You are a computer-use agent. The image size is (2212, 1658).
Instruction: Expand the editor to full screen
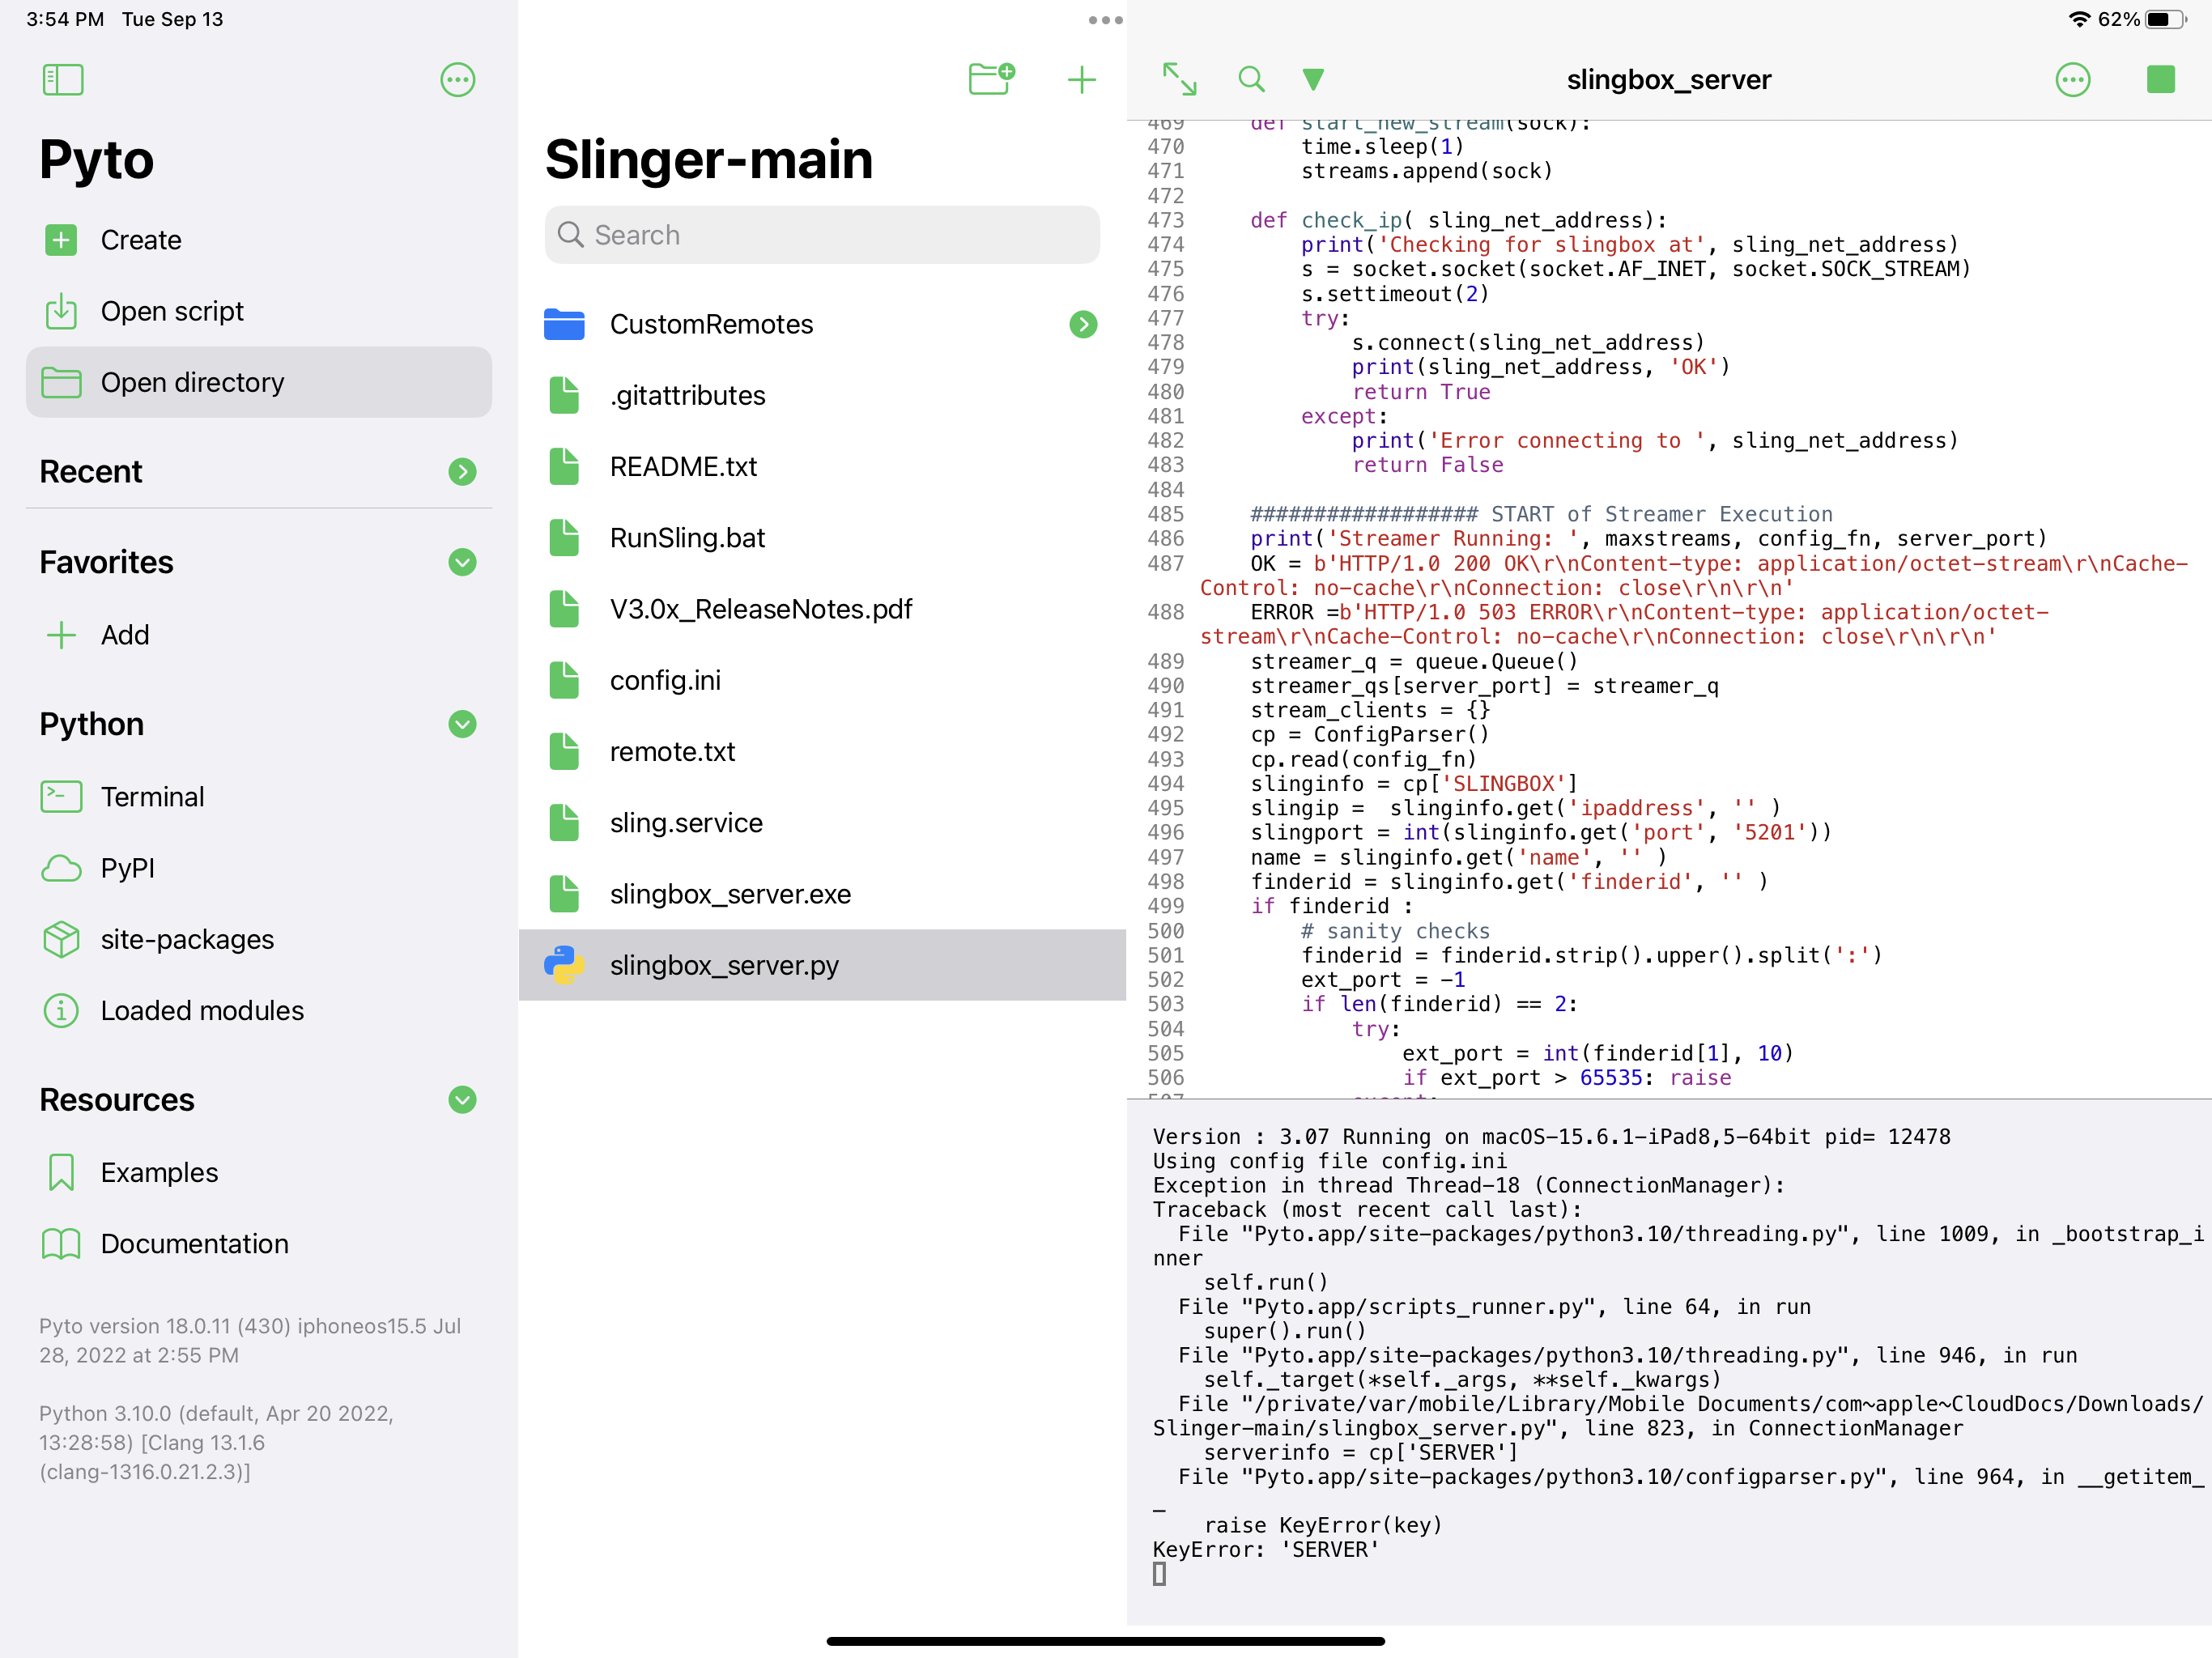pyautogui.click(x=1180, y=79)
